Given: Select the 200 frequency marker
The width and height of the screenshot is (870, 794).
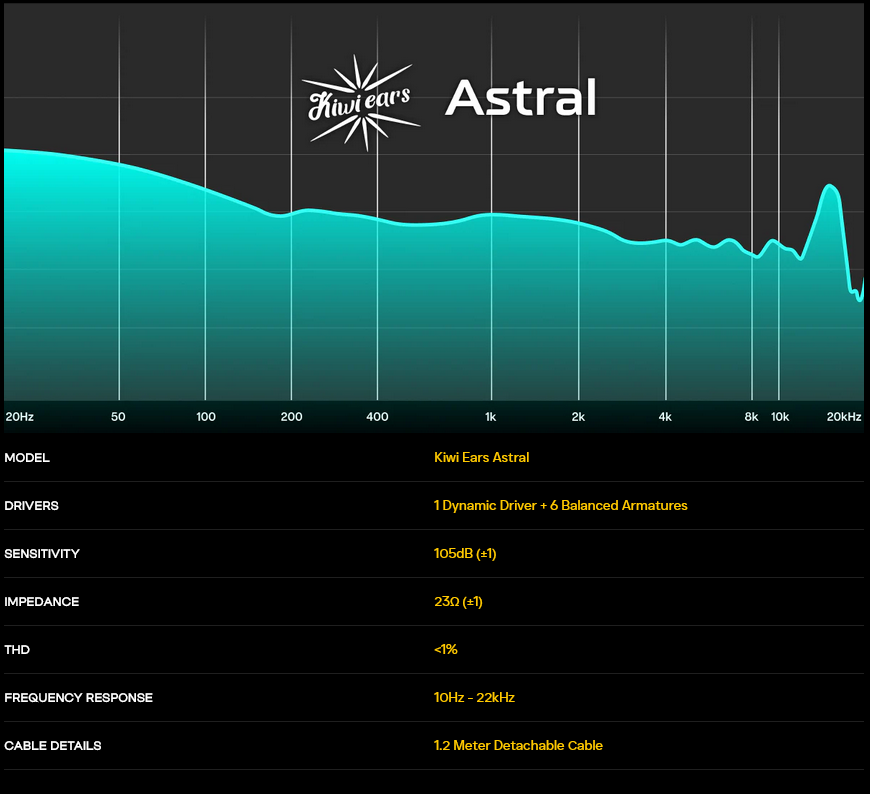Looking at the screenshot, I should (x=291, y=417).
